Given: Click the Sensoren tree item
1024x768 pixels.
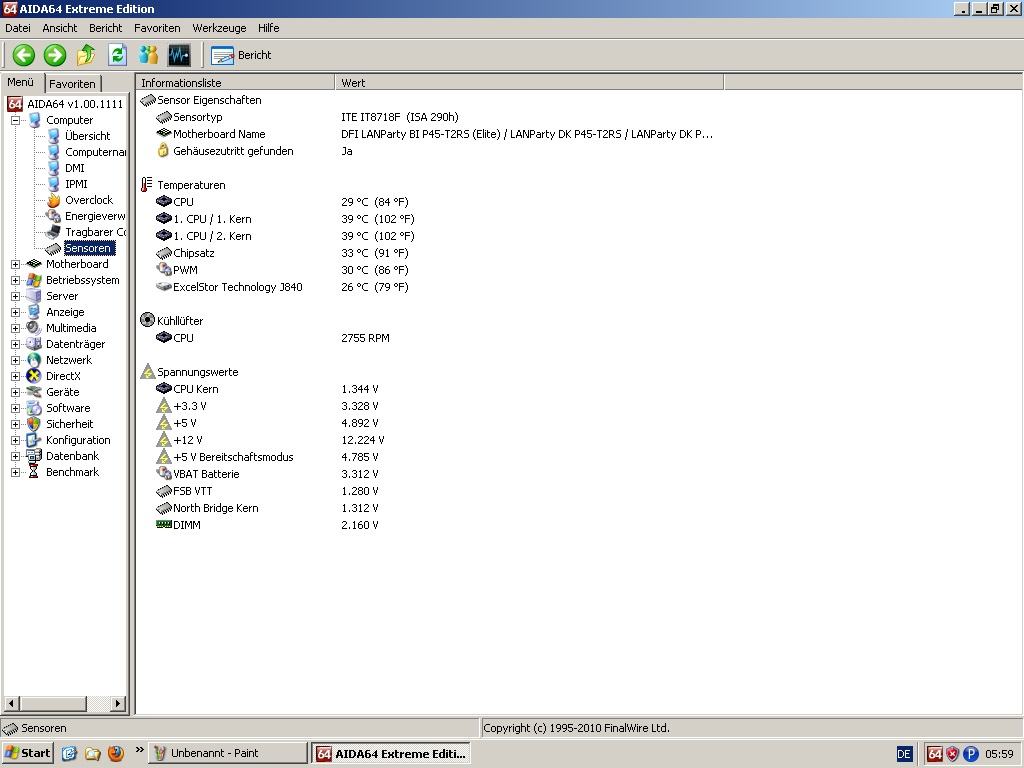Looking at the screenshot, I should 88,248.
